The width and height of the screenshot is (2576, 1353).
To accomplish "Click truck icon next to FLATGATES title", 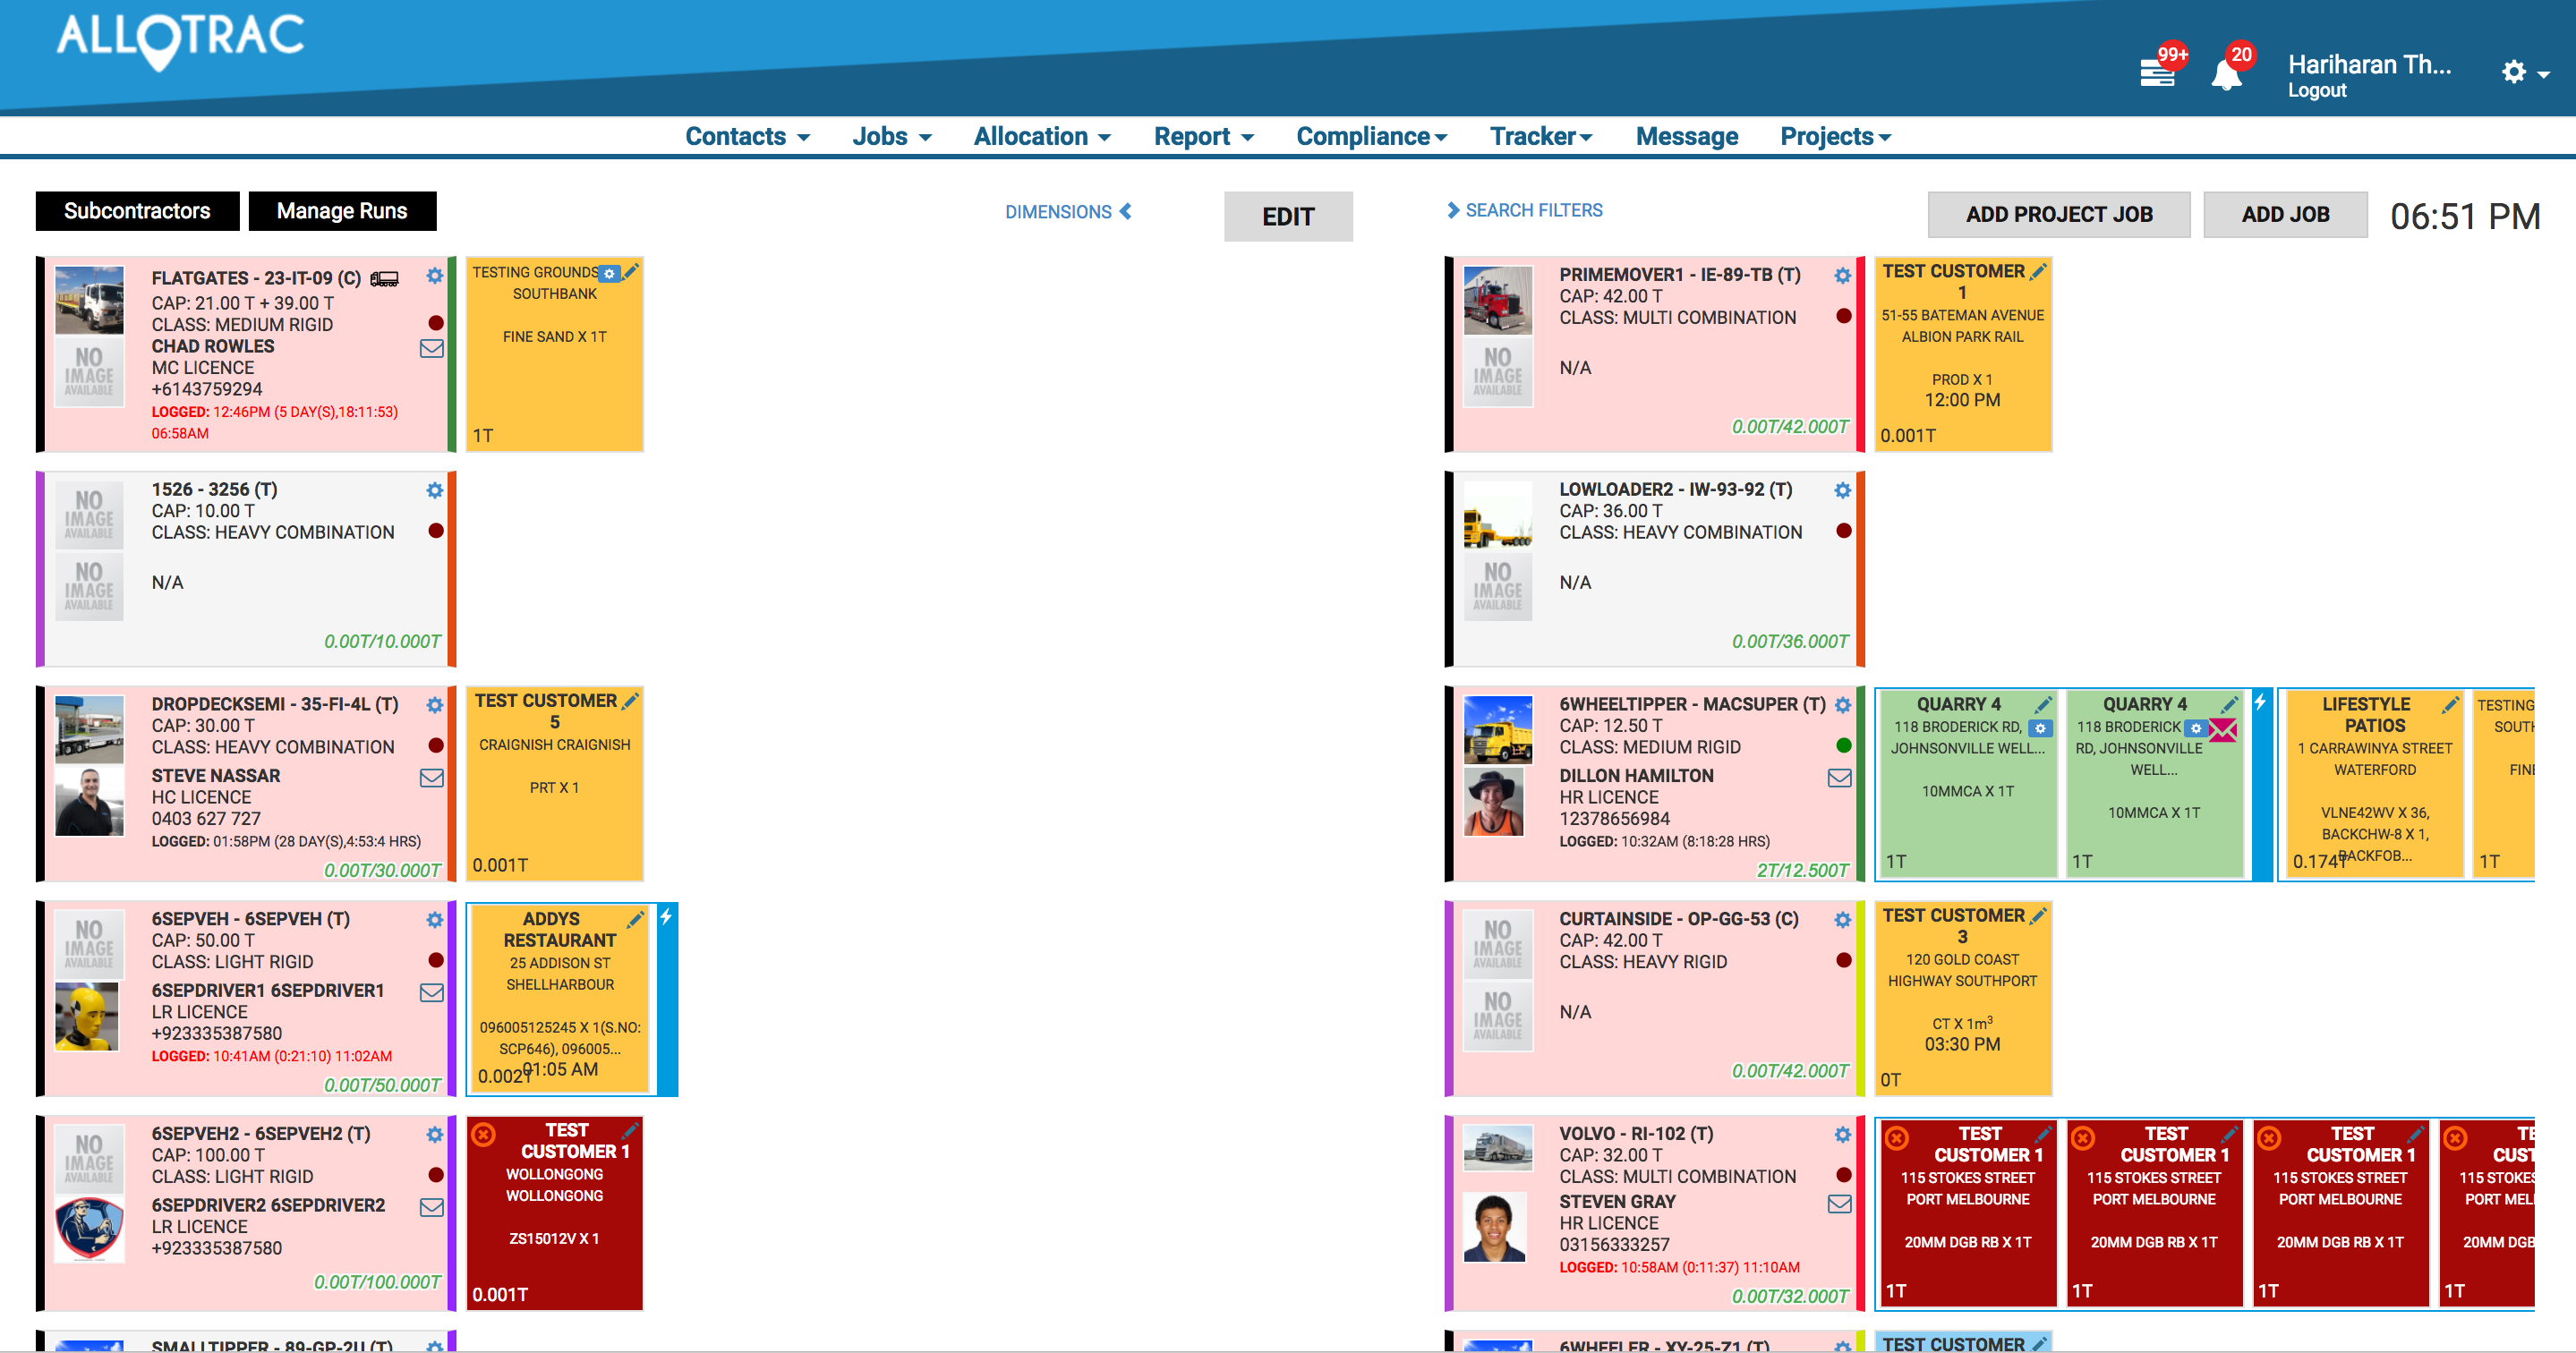I will coord(384,279).
